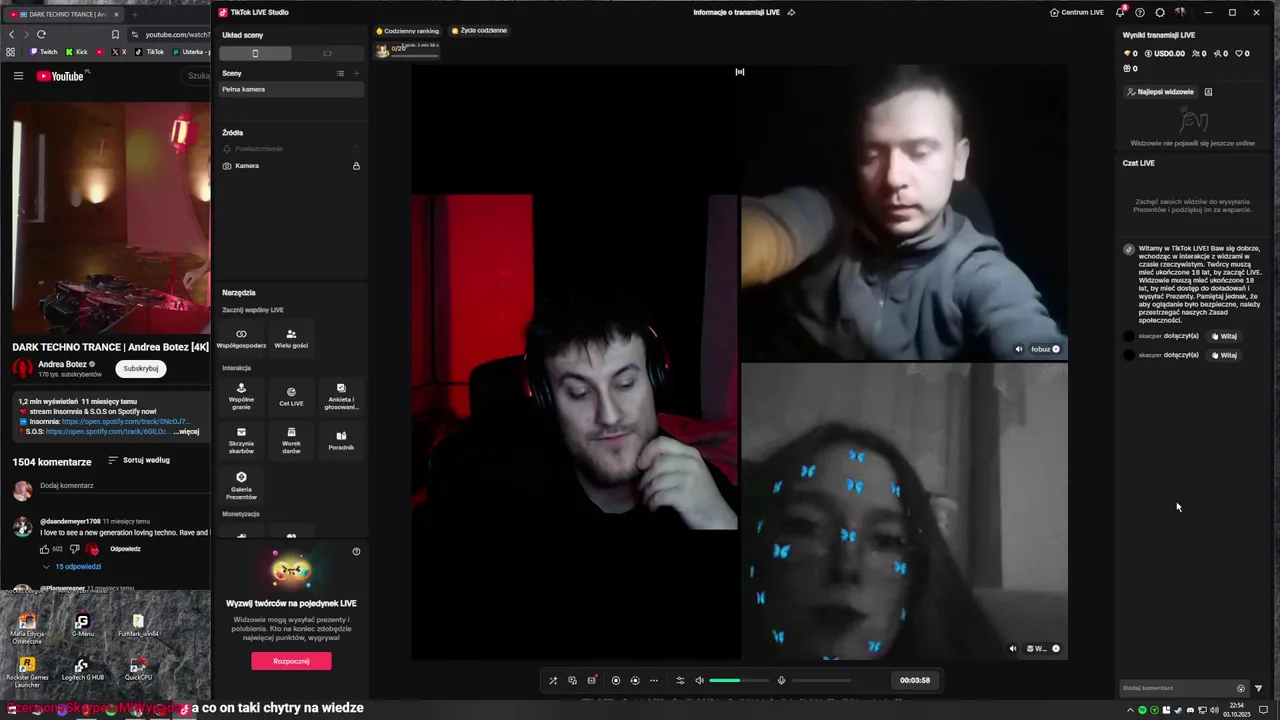The height and width of the screenshot is (720, 1280).
Task: Select the Pełna kamera scene
Action: coord(292,89)
